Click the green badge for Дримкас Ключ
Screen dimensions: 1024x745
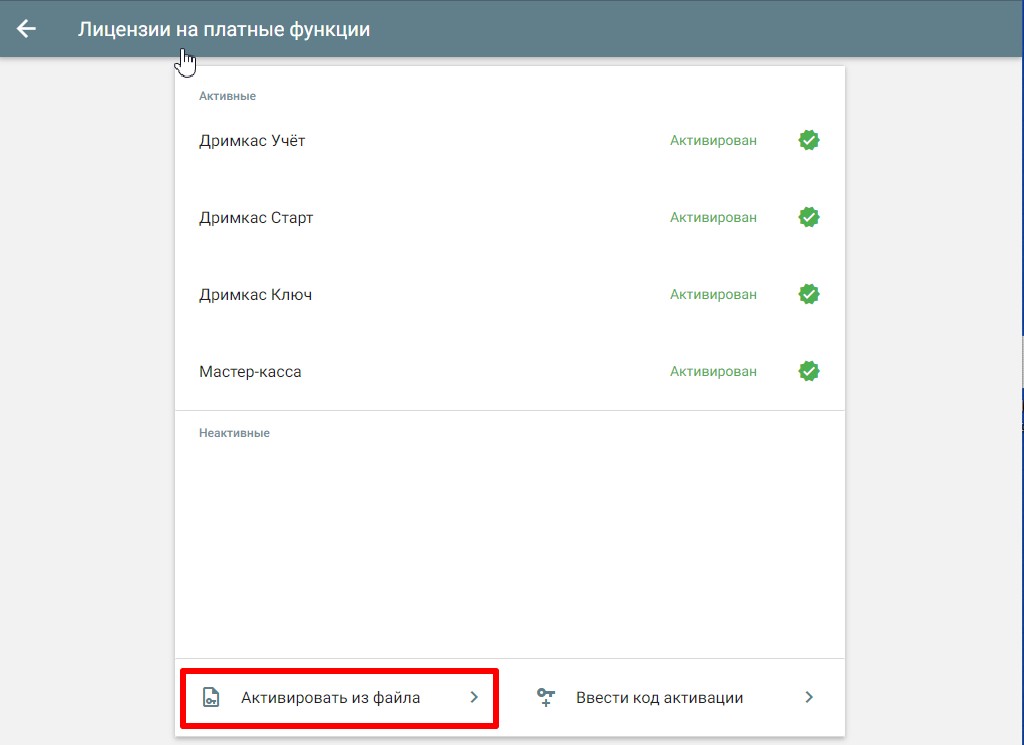[809, 294]
